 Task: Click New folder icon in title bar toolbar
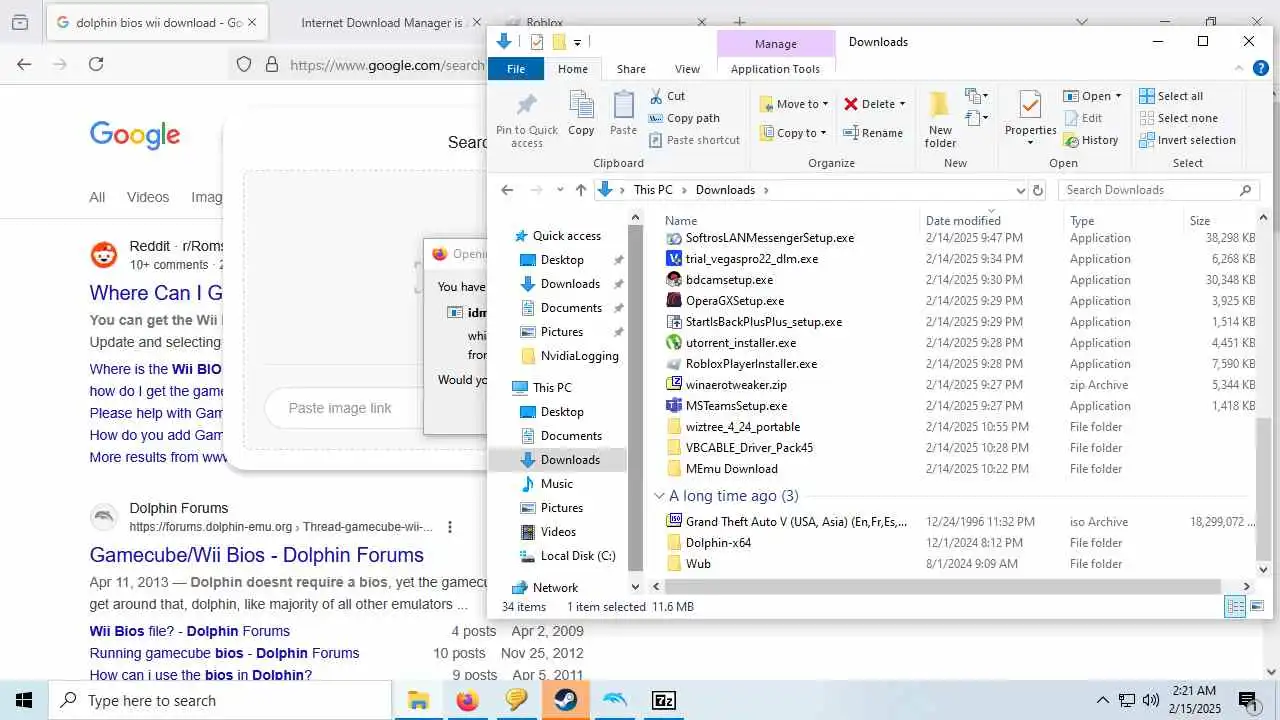pyautogui.click(x=559, y=42)
